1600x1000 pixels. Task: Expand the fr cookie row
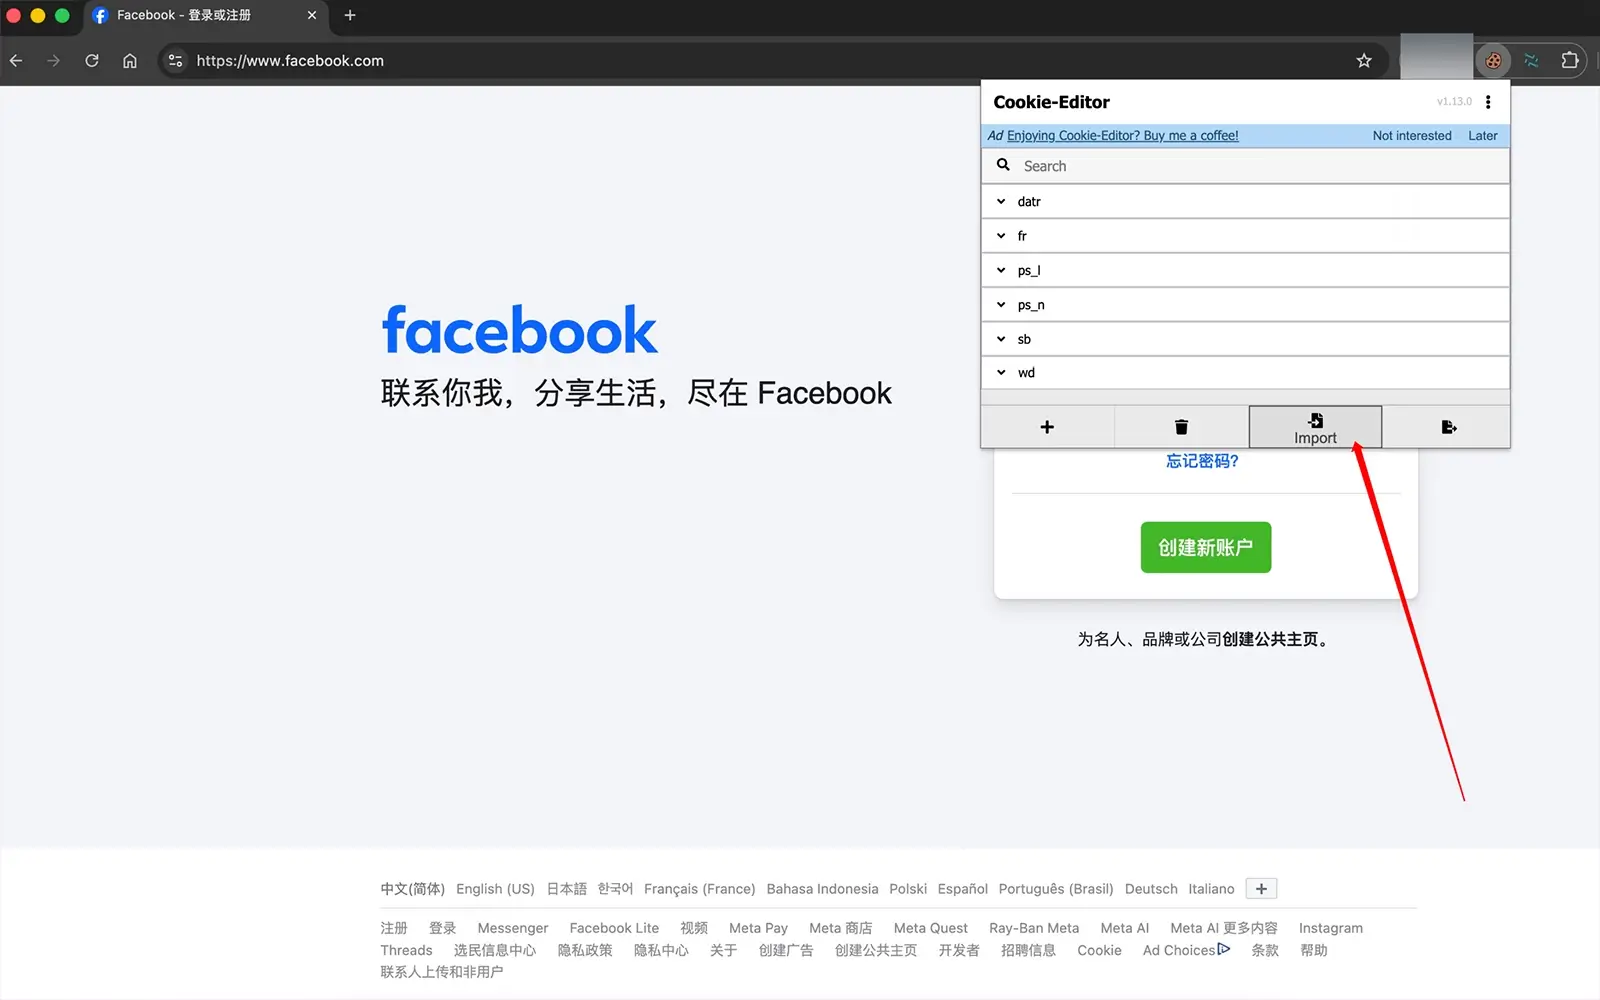[1245, 236]
